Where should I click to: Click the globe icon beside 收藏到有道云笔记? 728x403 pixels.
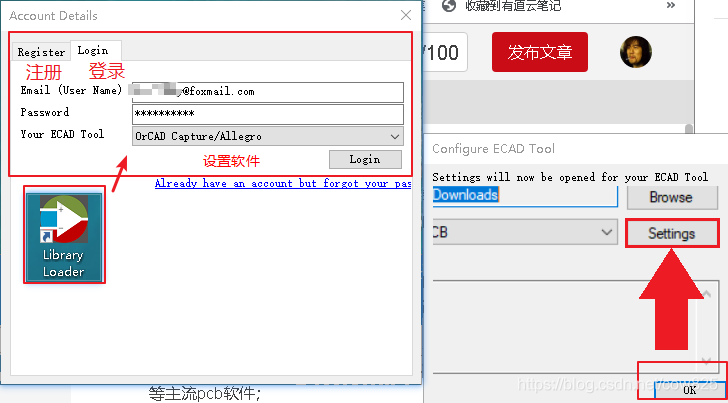pyautogui.click(x=448, y=6)
